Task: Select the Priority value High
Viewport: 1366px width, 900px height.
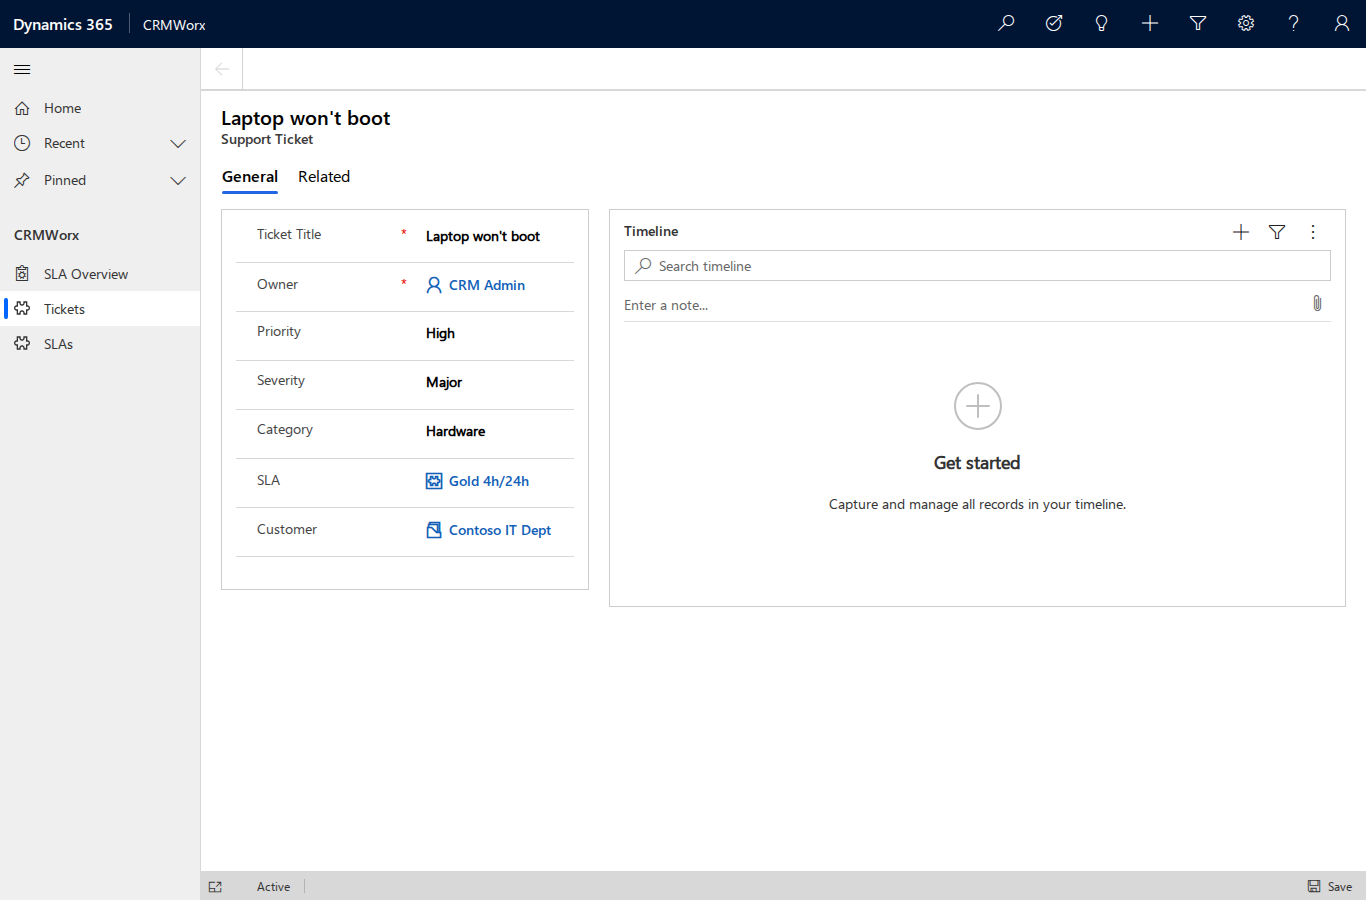Action: 440,333
